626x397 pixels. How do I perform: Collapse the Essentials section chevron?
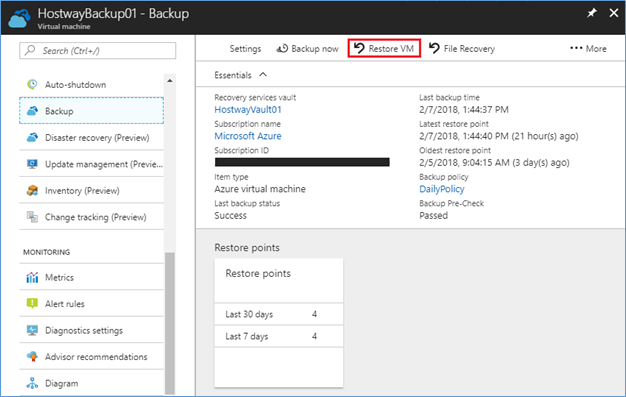pos(263,75)
